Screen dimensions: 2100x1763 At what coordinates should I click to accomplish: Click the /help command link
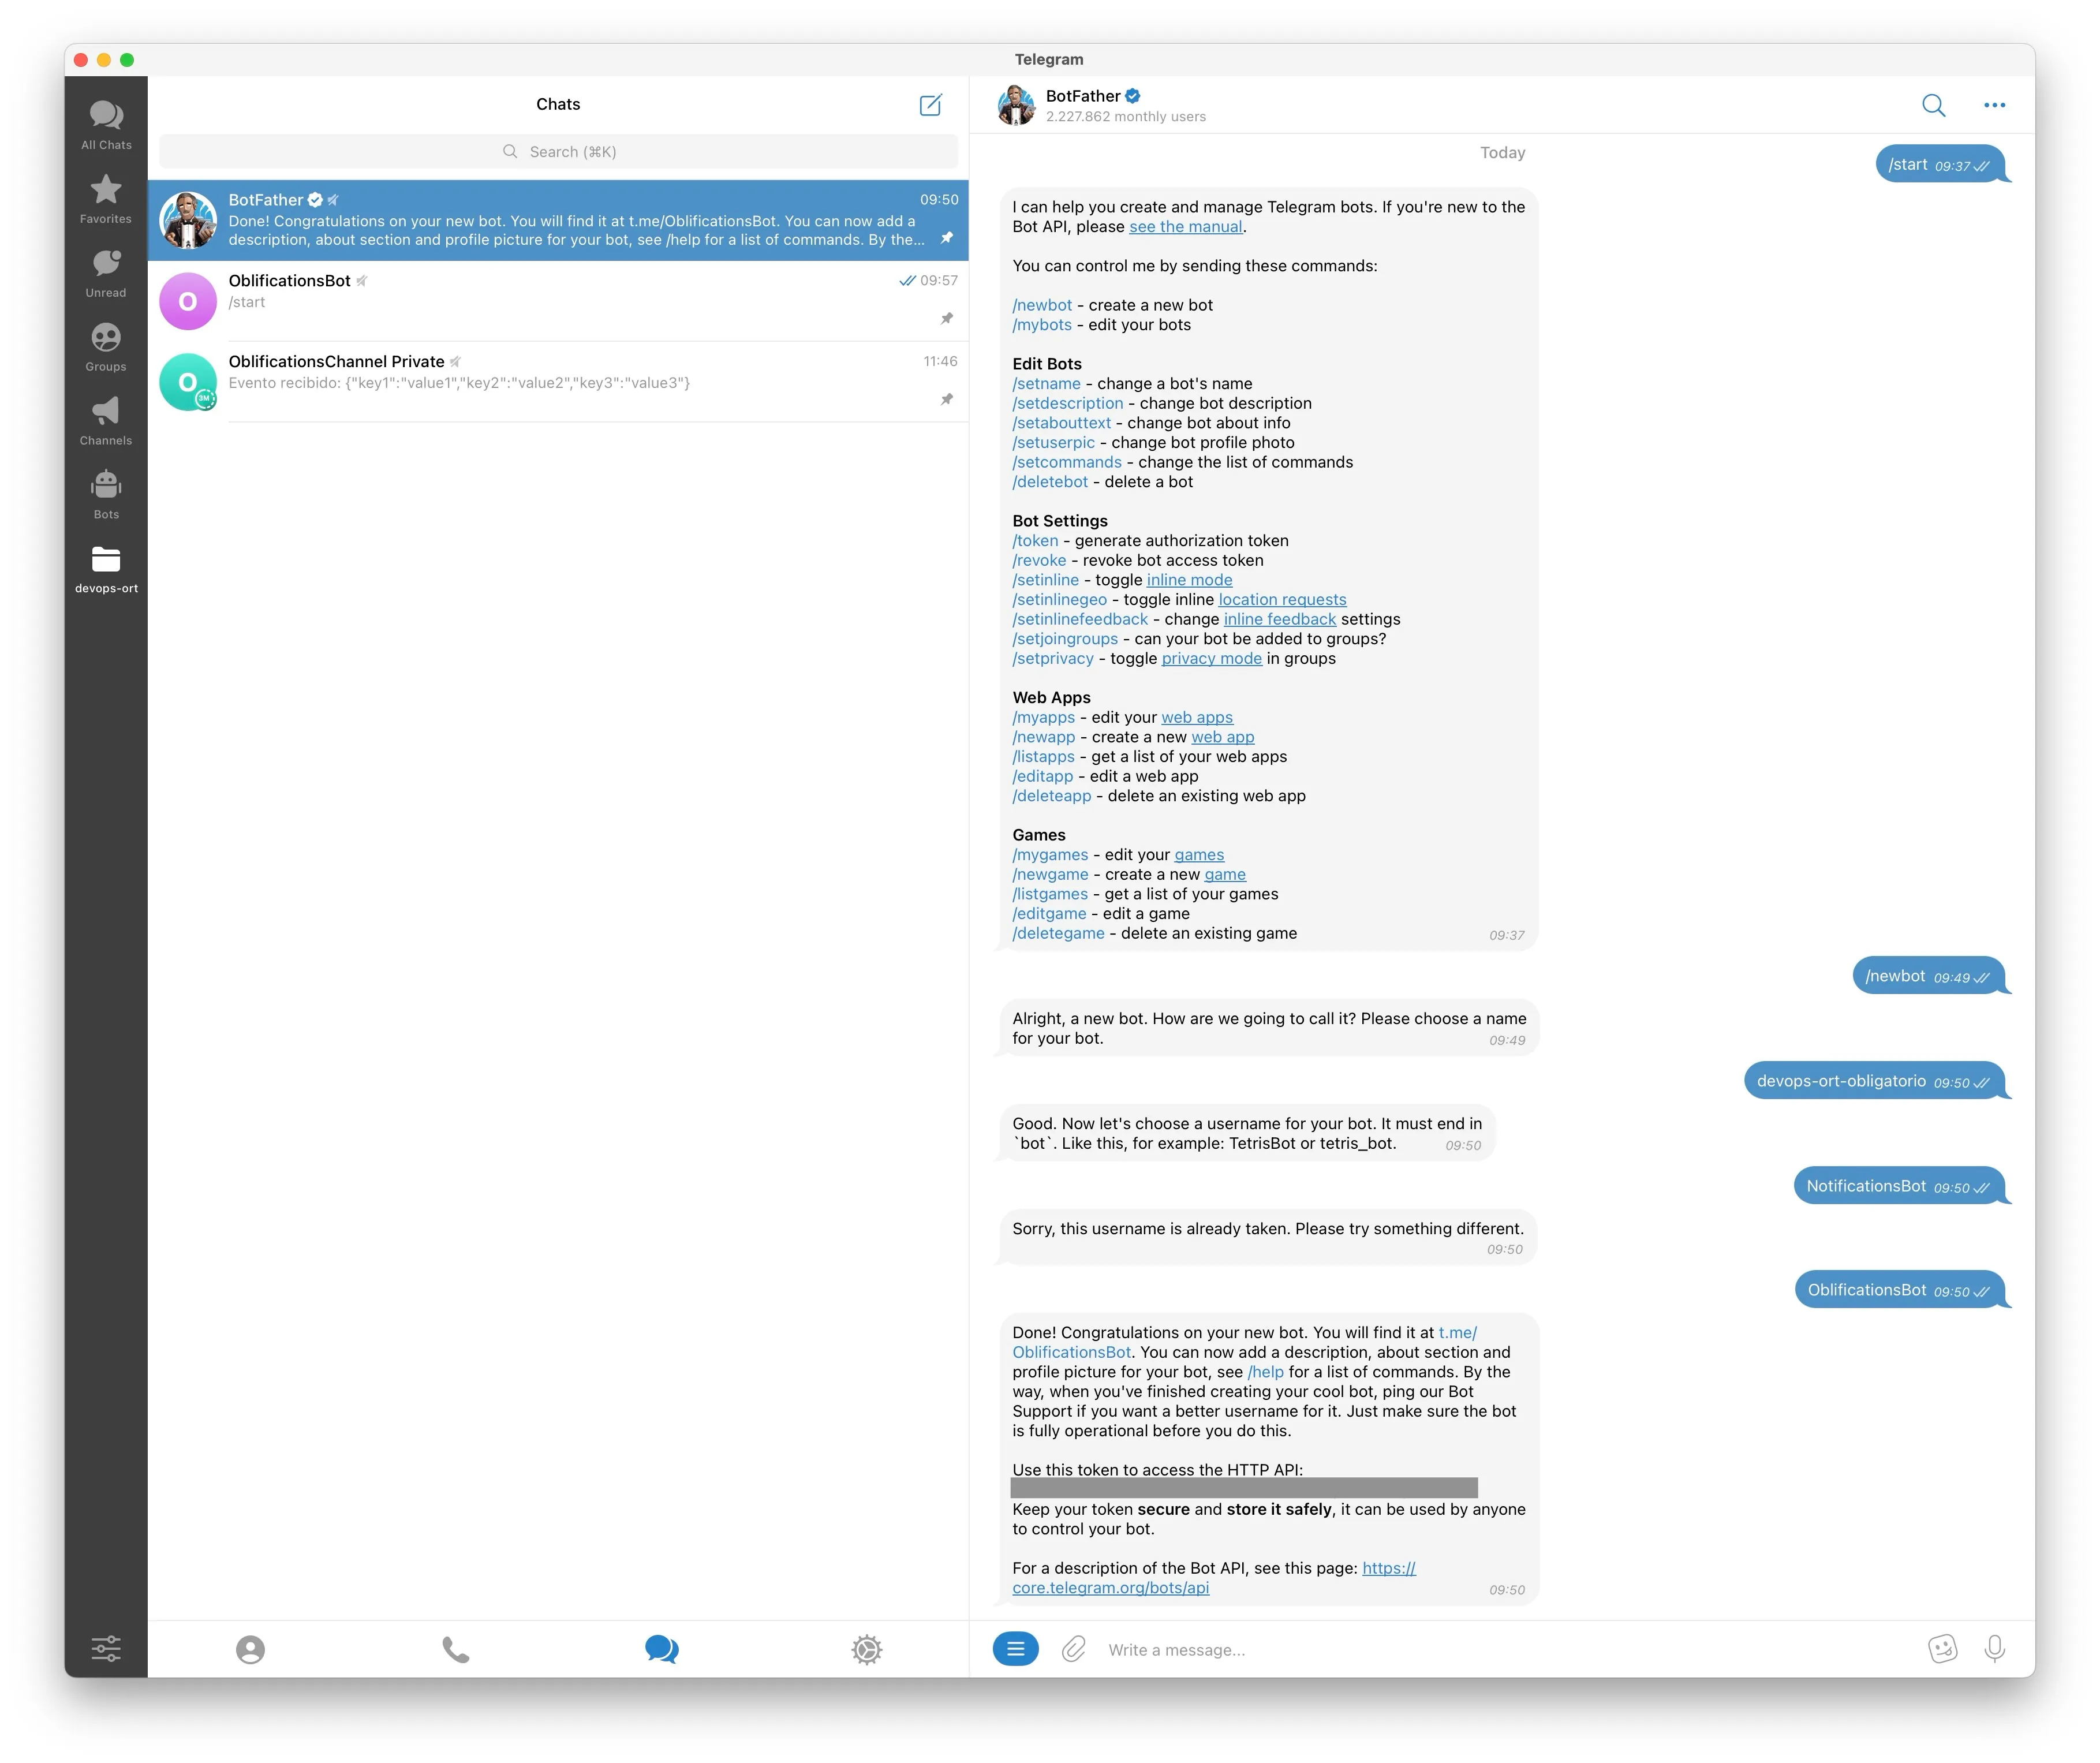1265,1373
